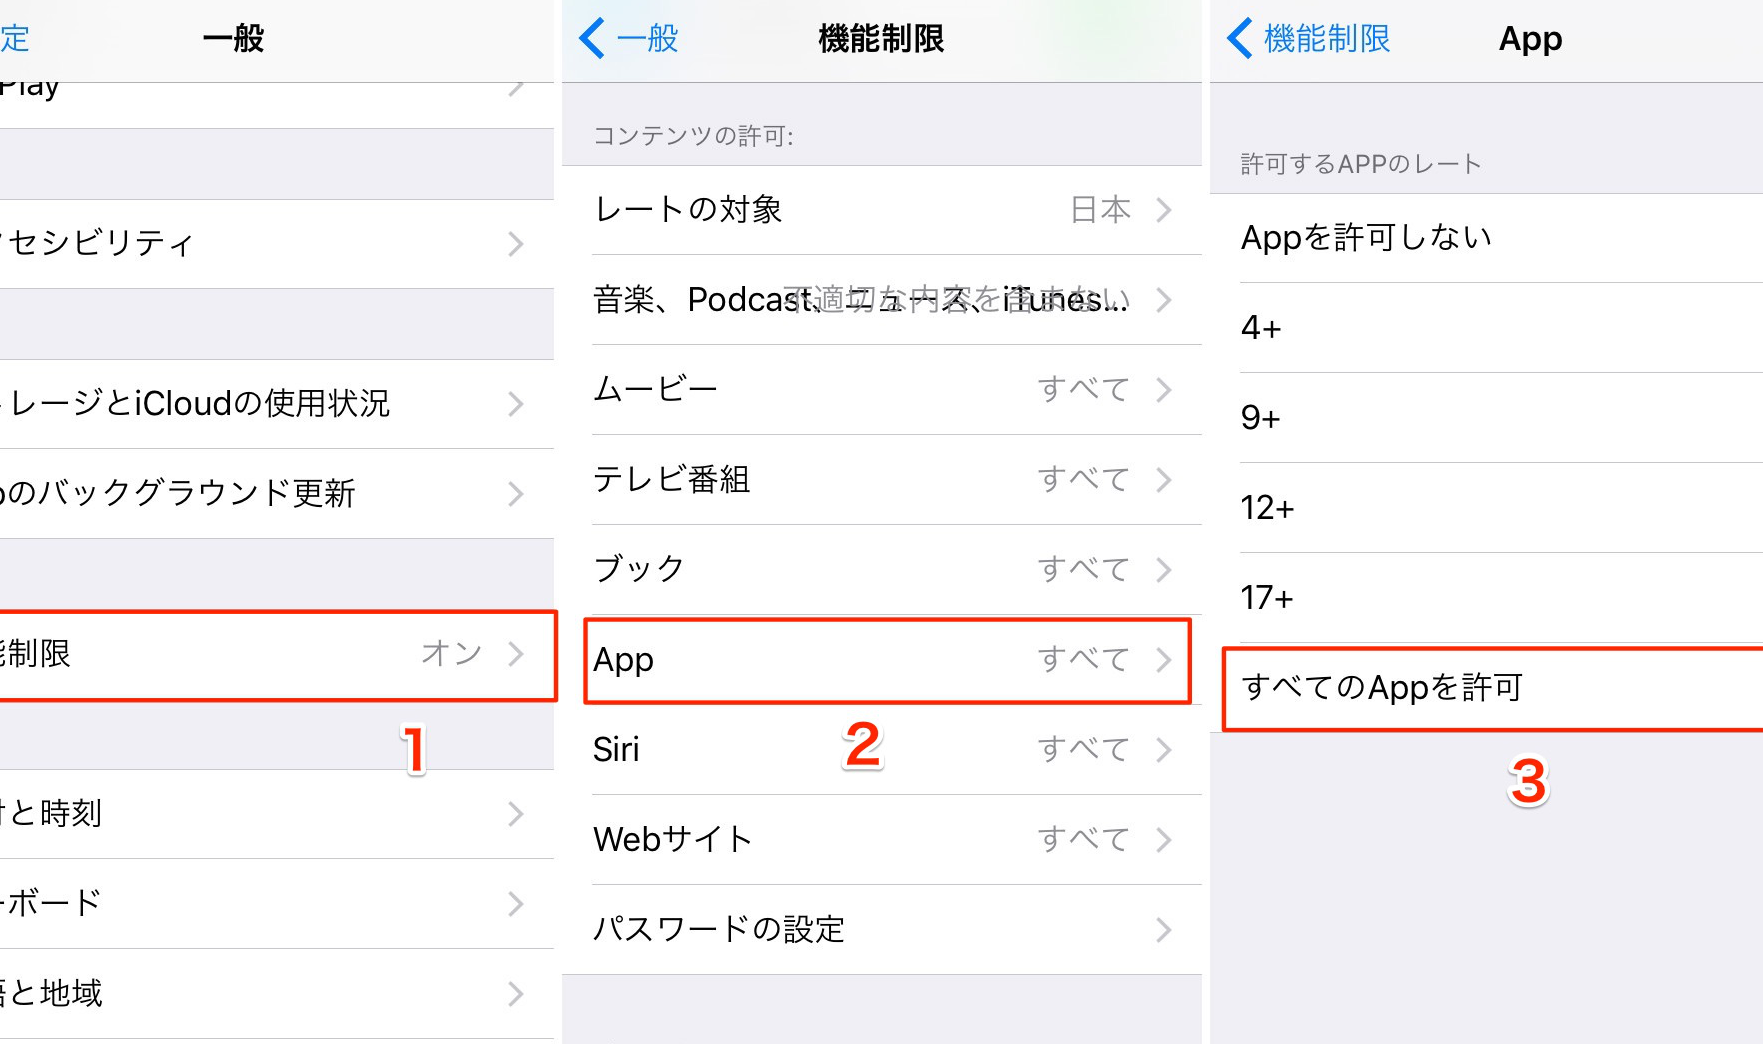Choose the 4+ app rating
Screen dimensions: 1763x1044
click(x=1486, y=328)
